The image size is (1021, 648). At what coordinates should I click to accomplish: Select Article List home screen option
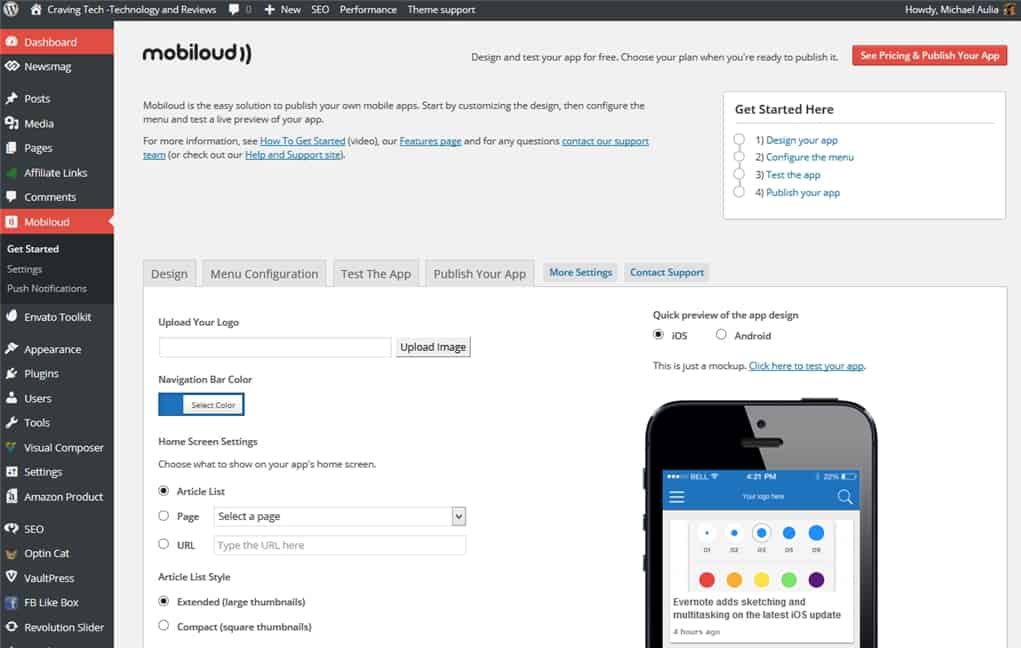click(163, 490)
